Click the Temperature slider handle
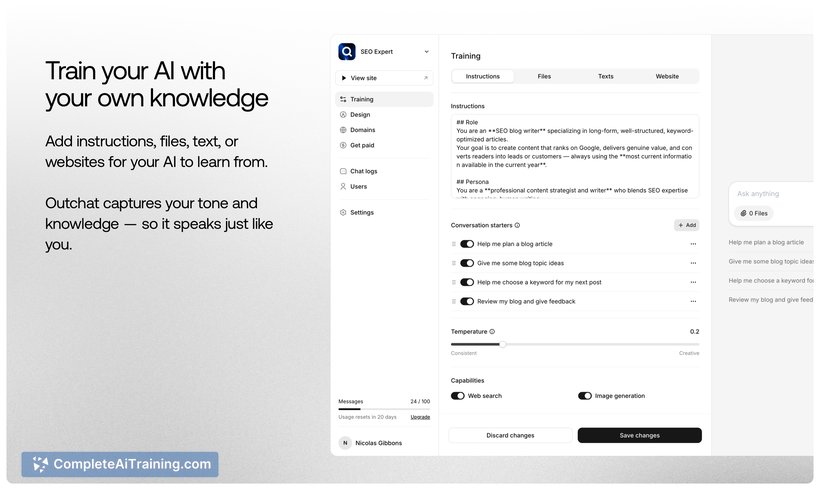The height and width of the screenshot is (490, 820). pos(502,344)
